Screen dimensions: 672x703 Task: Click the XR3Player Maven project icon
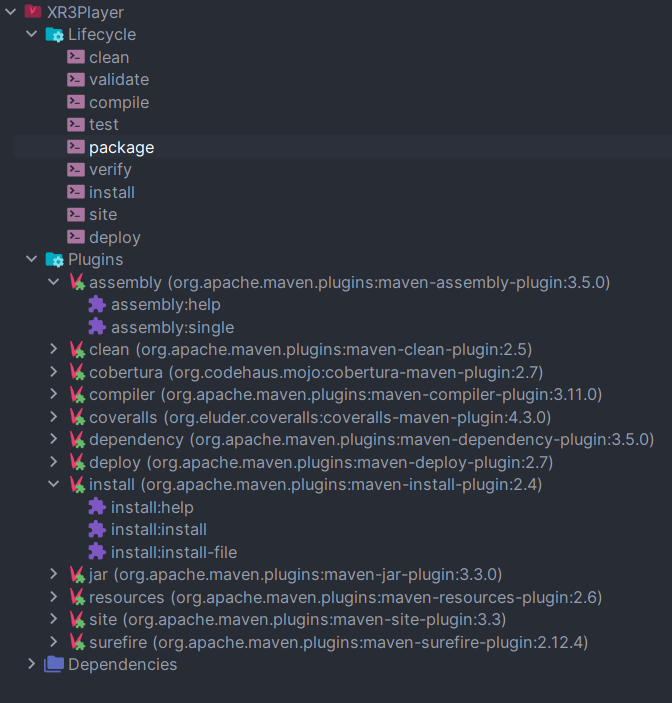pos(33,12)
